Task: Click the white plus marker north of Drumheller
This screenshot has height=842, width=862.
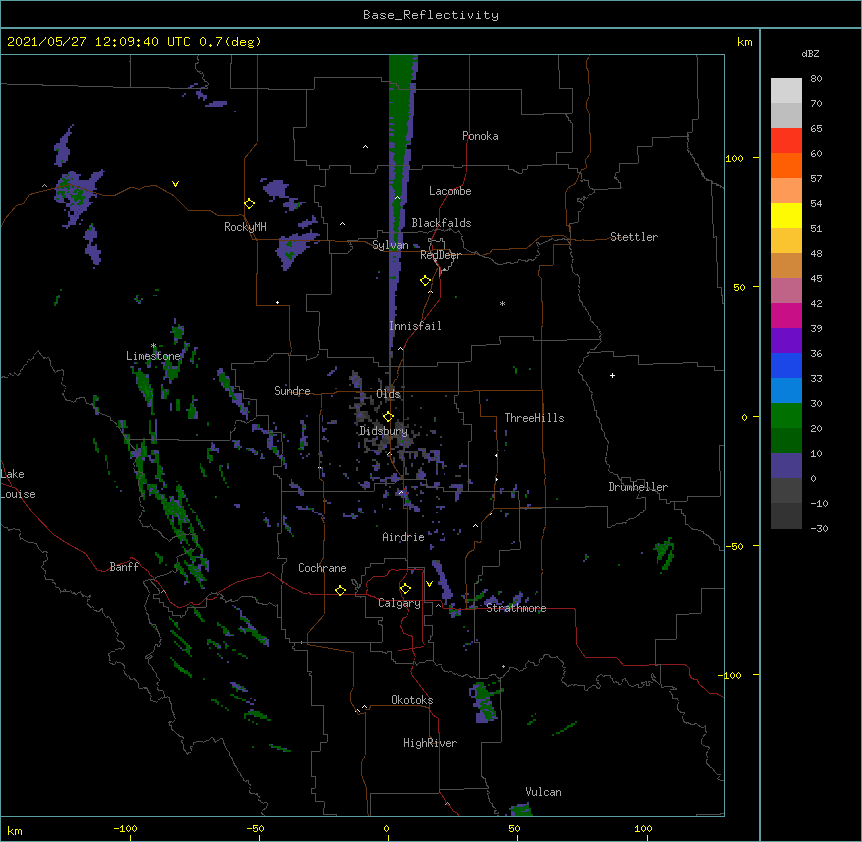Action: [x=612, y=375]
